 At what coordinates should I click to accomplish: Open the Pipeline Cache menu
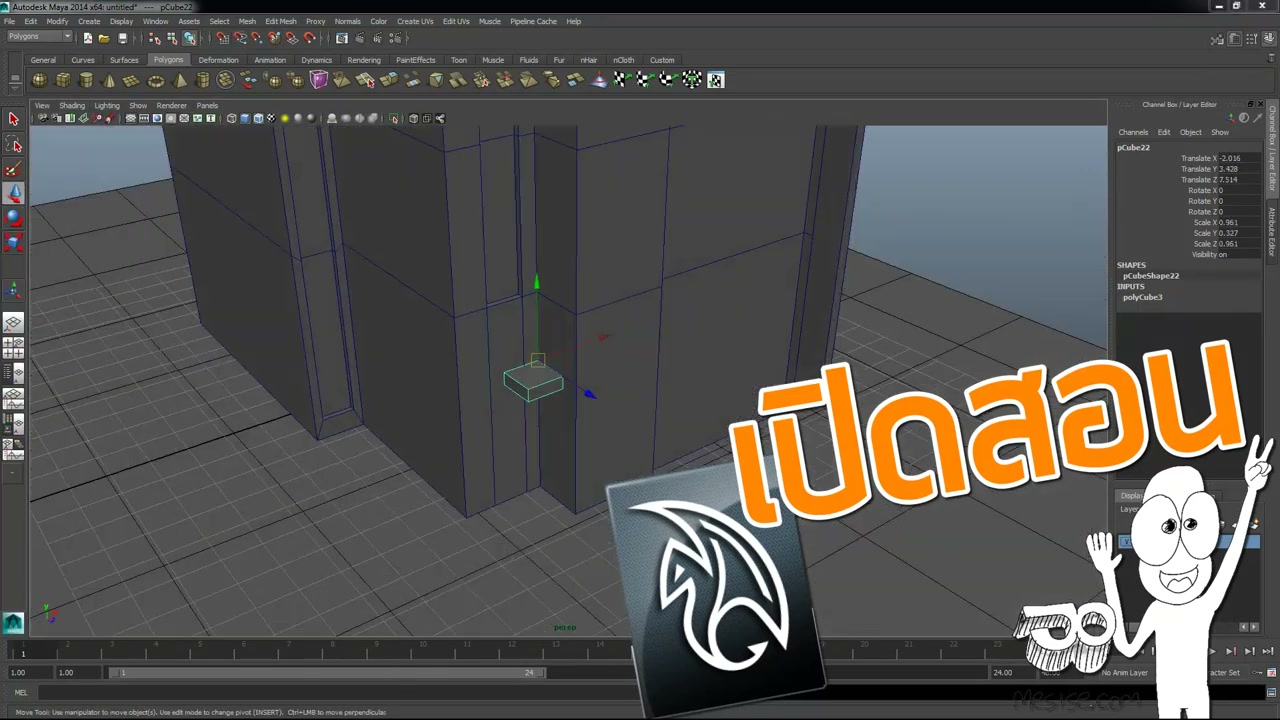pos(533,21)
